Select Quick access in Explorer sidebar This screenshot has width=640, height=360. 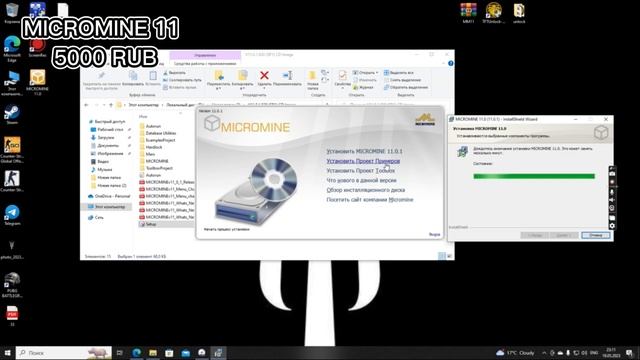tap(107, 122)
